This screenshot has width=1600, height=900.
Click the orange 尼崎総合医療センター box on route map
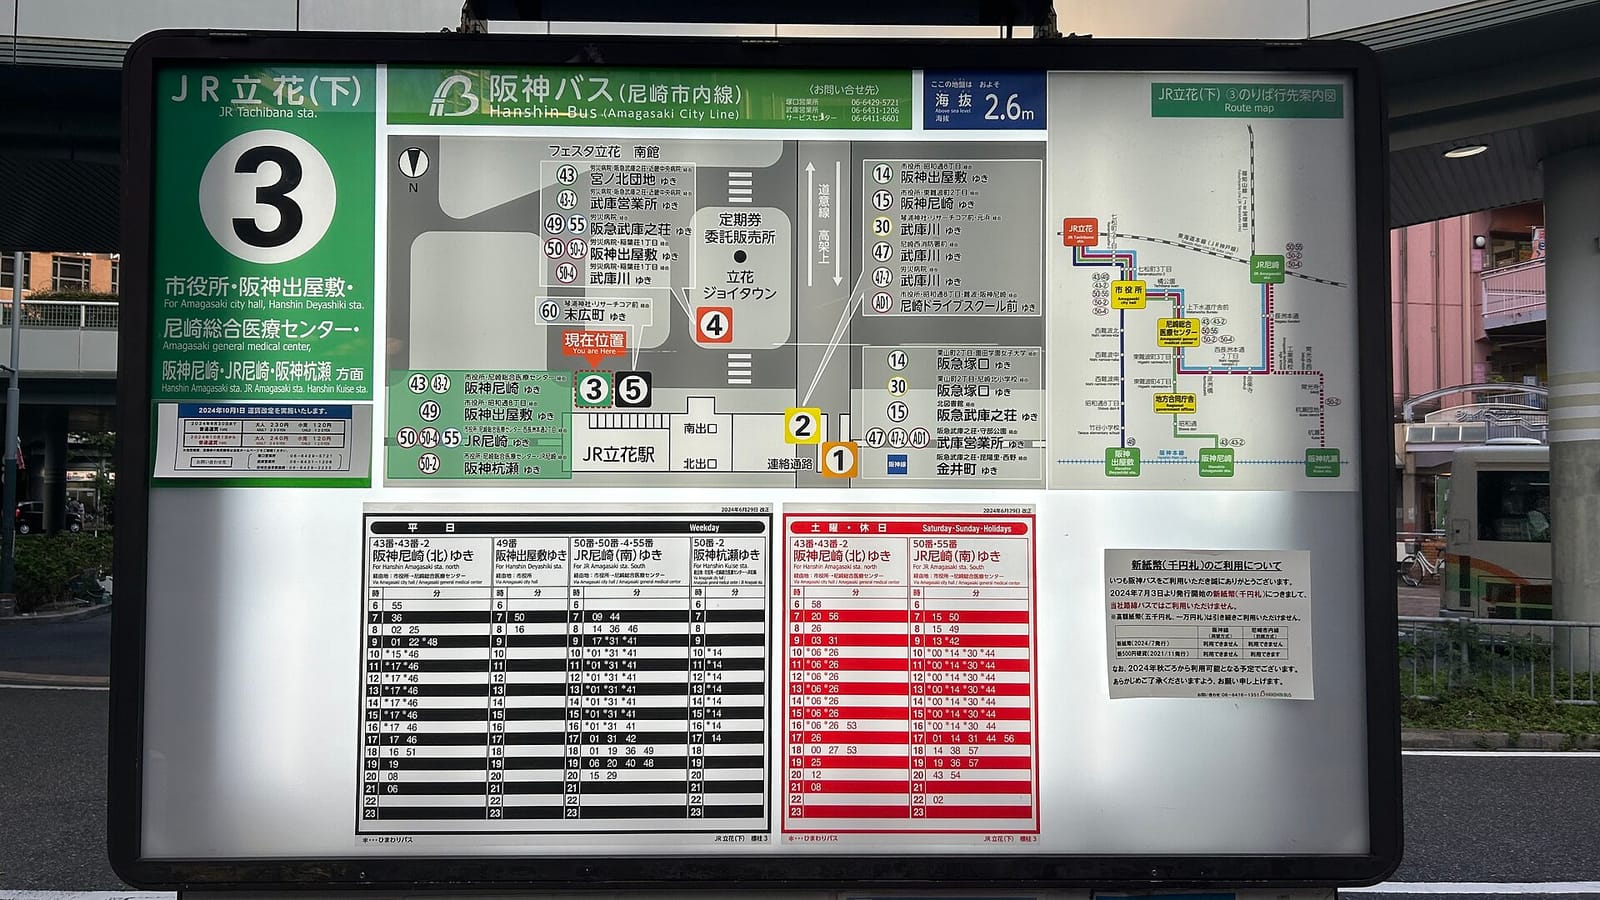click(1179, 332)
